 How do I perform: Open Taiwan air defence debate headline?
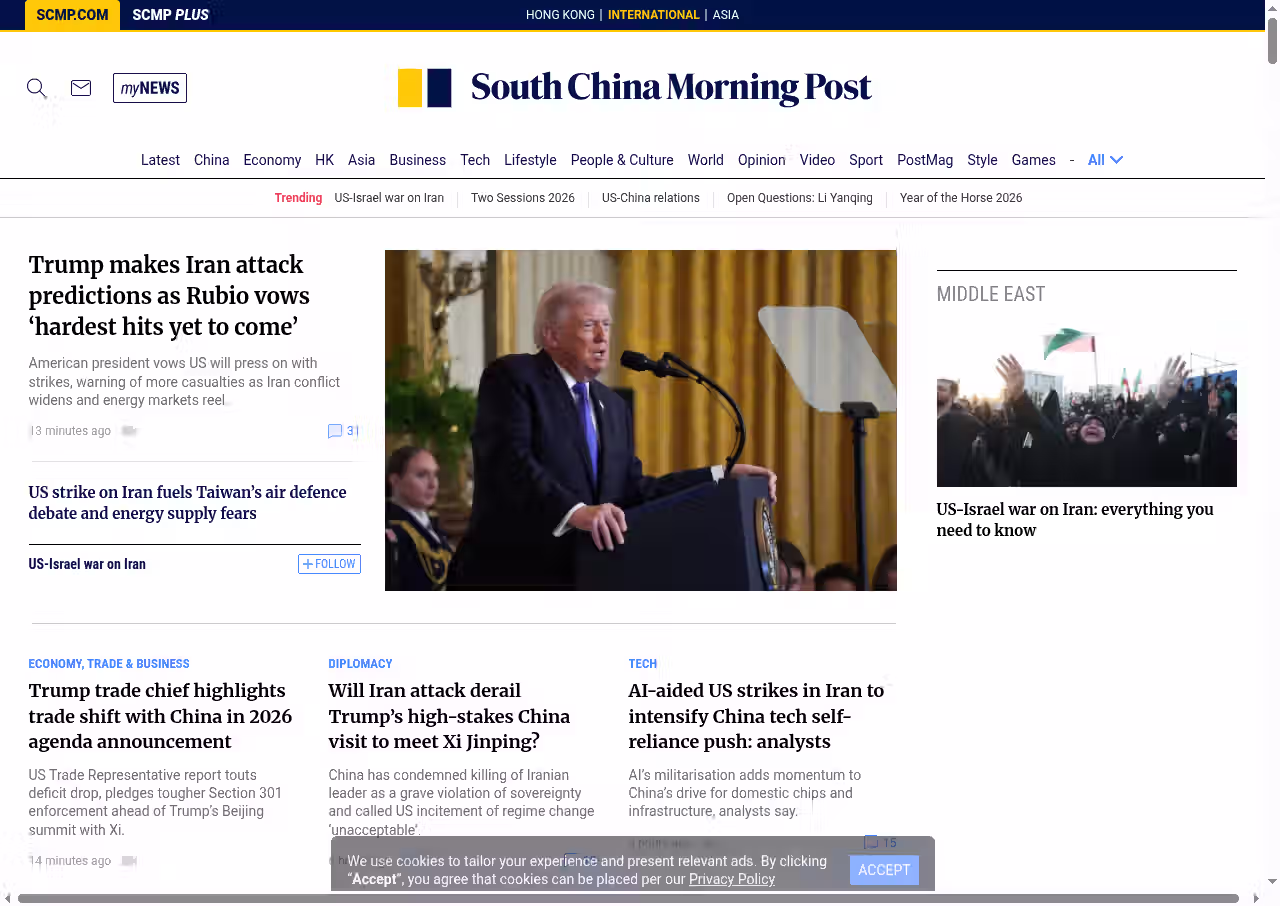coord(187,503)
